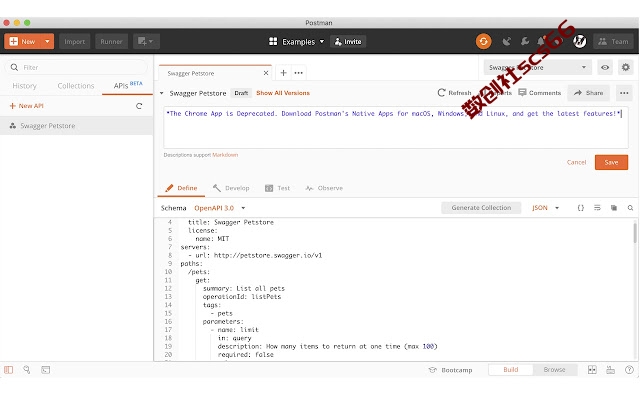Open console icon in status bar
This screenshot has height=400, width=640.
(x=46, y=370)
